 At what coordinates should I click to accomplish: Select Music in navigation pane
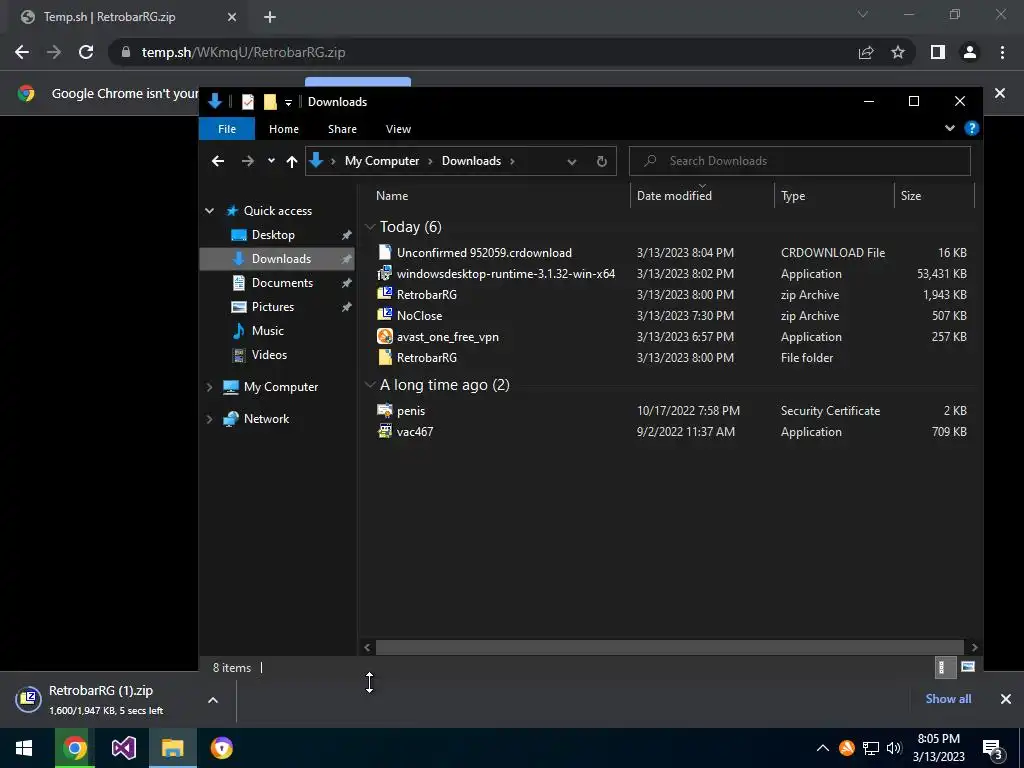268,331
